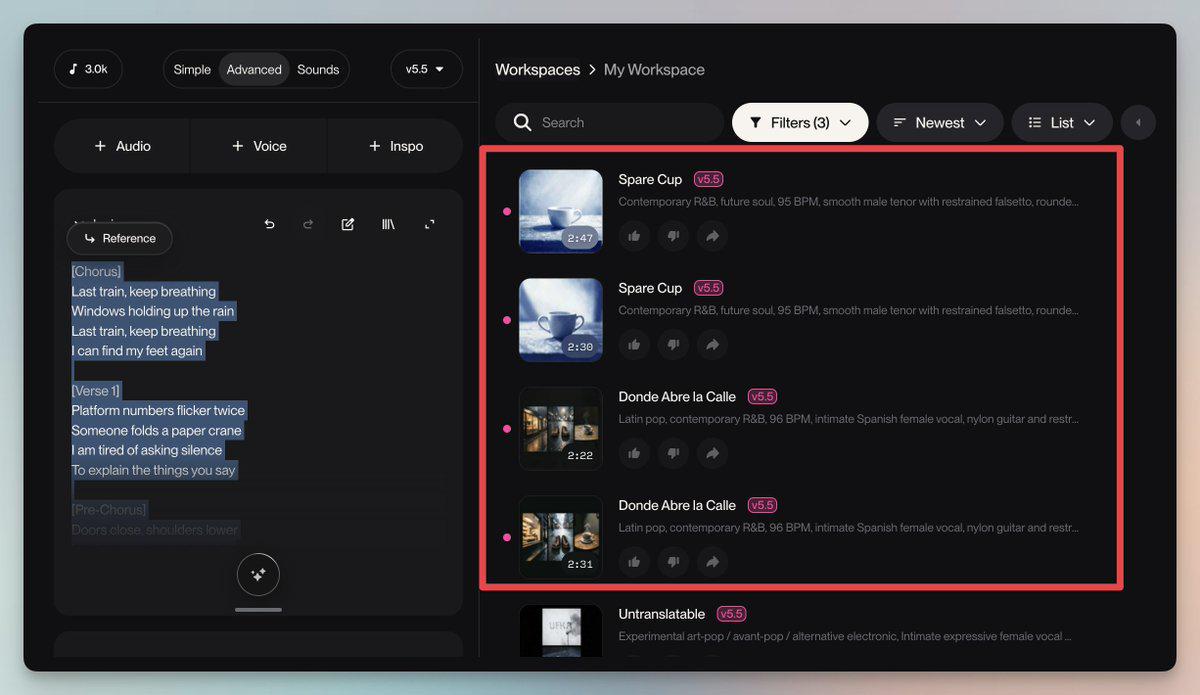Open the Filters (3) dropdown
This screenshot has height=695, width=1200.
[800, 122]
